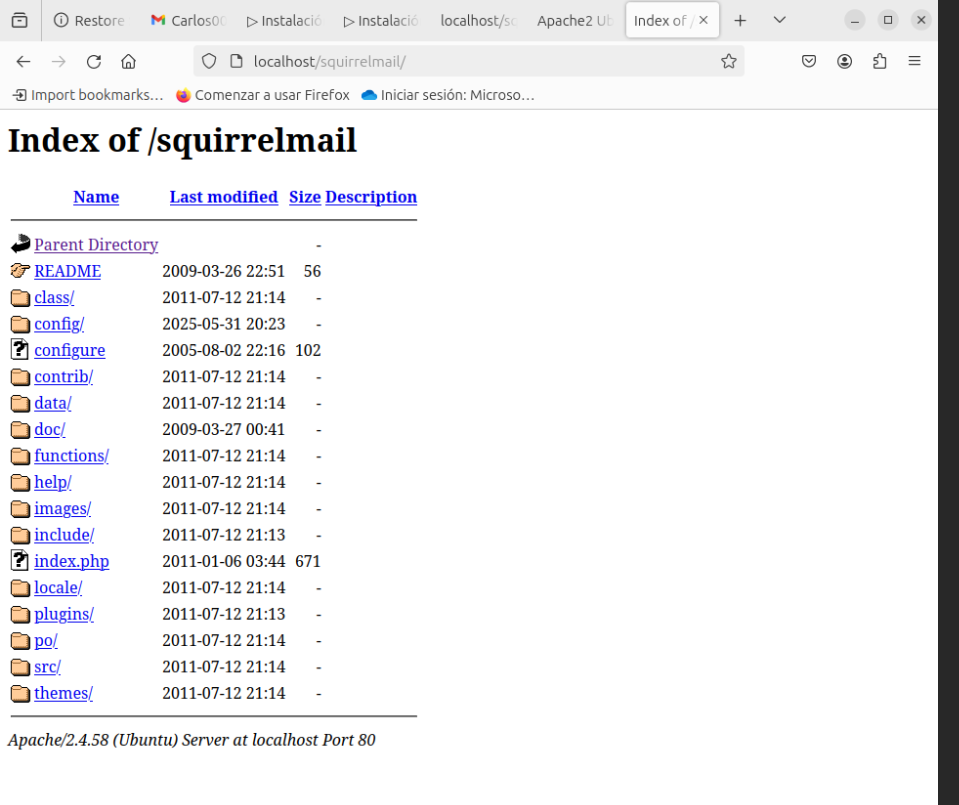Click the folder icon beside functions/
This screenshot has height=805, width=959.
coord(20,456)
